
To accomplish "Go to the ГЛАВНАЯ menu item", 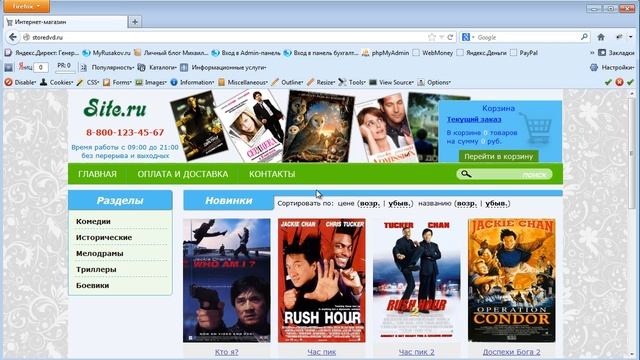I will coord(97,174).
